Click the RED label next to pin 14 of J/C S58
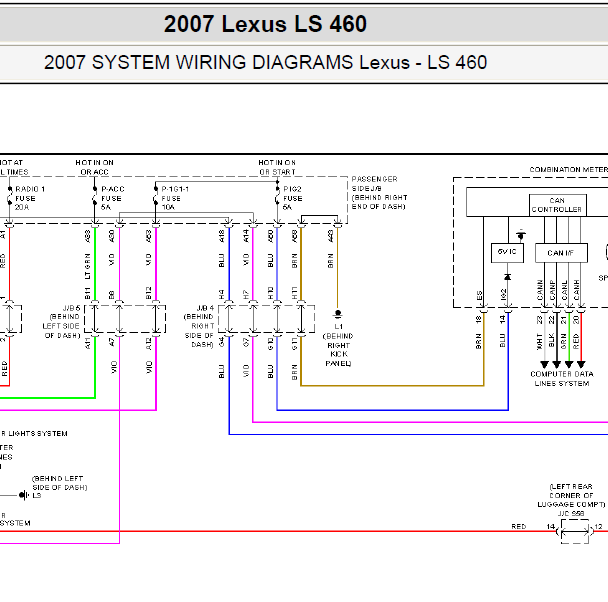Image resolution: width=608 pixels, height=602 pixels. click(x=519, y=526)
